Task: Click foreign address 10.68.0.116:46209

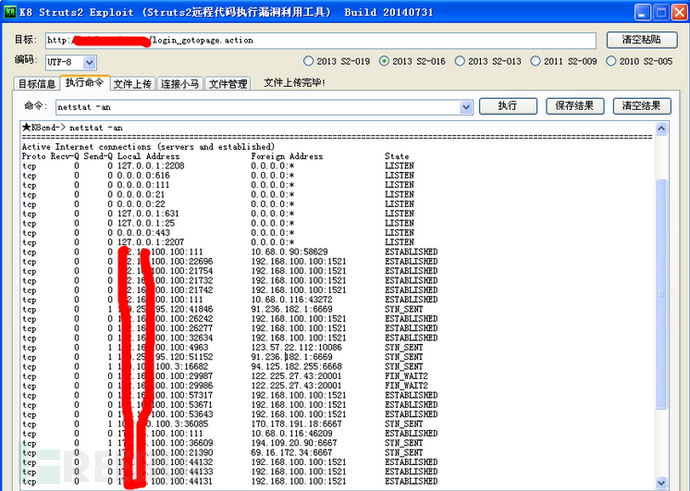Action: point(292,434)
